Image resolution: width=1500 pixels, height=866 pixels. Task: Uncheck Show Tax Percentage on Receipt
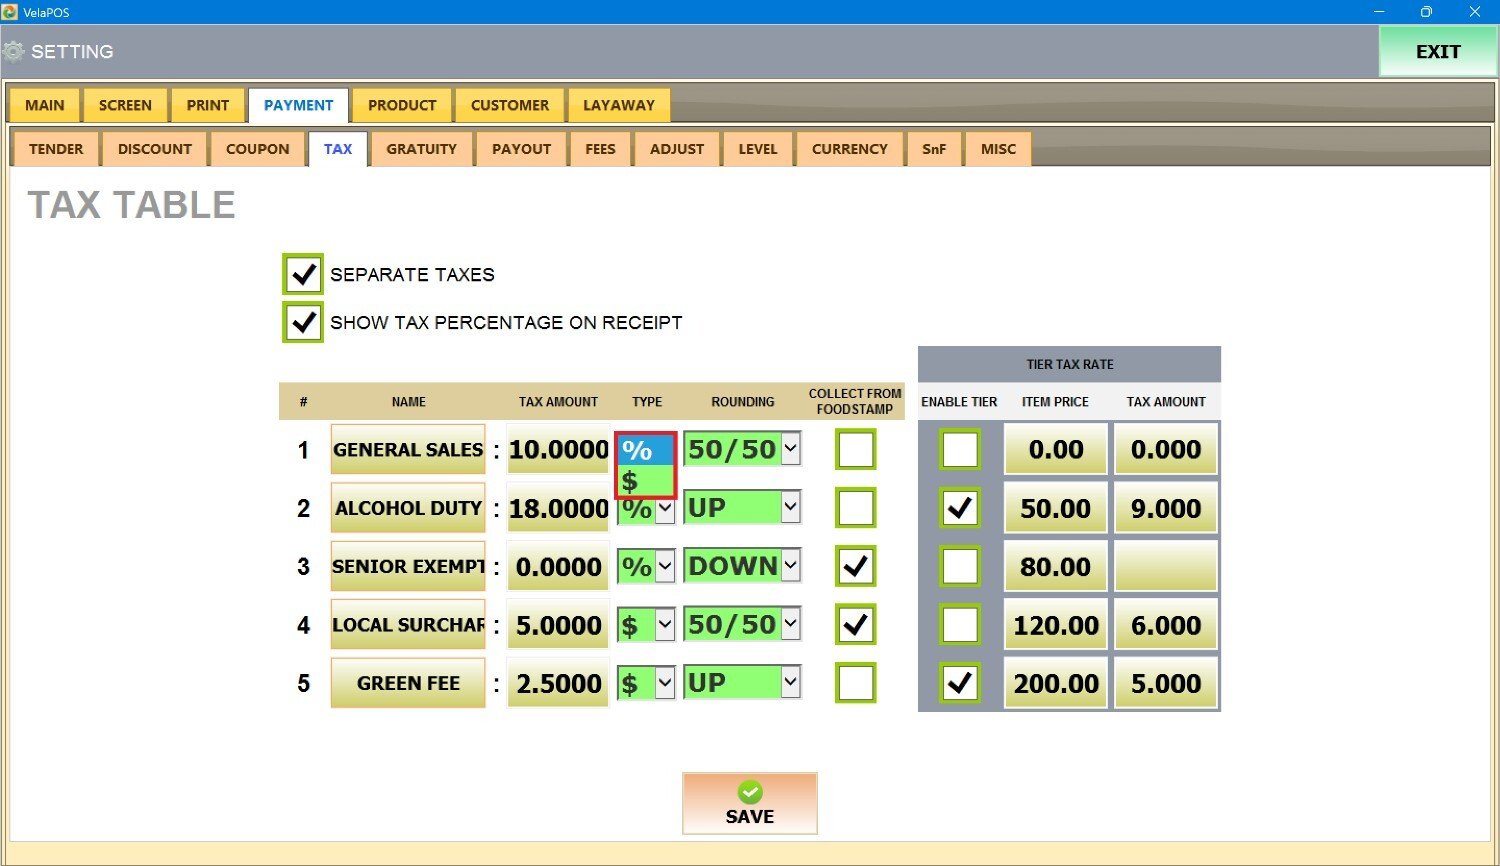(x=303, y=322)
